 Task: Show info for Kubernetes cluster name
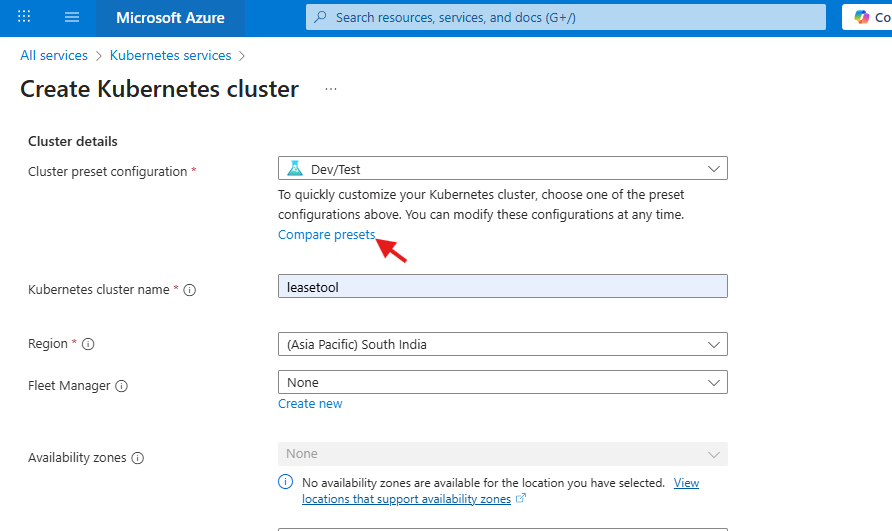[x=190, y=290]
